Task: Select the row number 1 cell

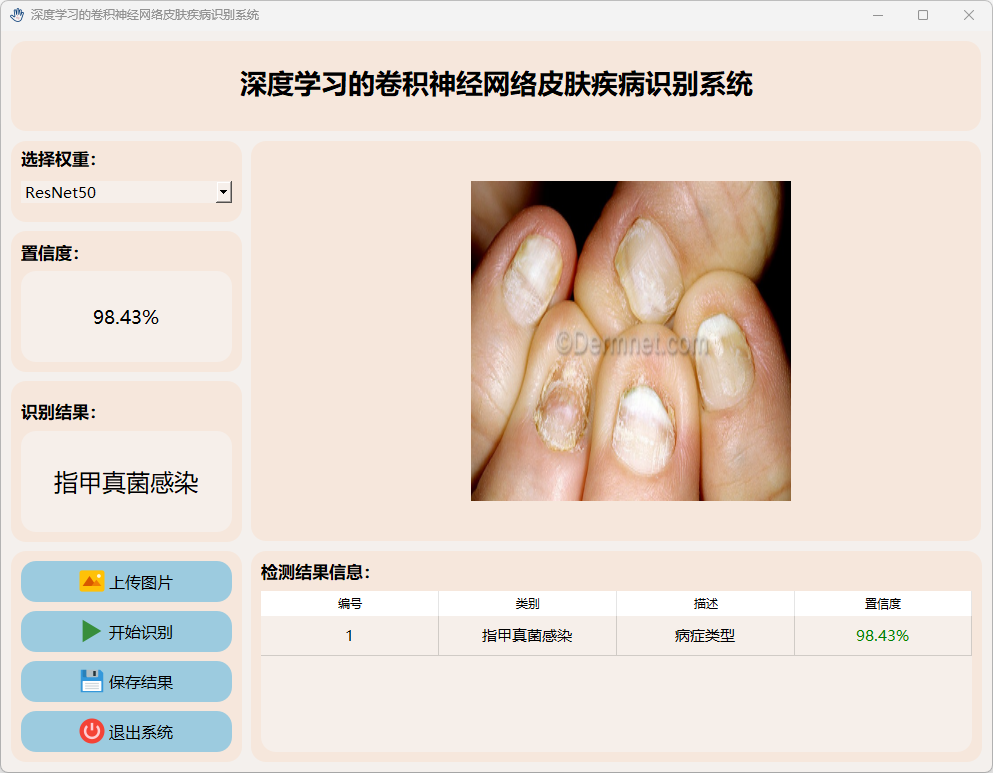Action: (349, 636)
